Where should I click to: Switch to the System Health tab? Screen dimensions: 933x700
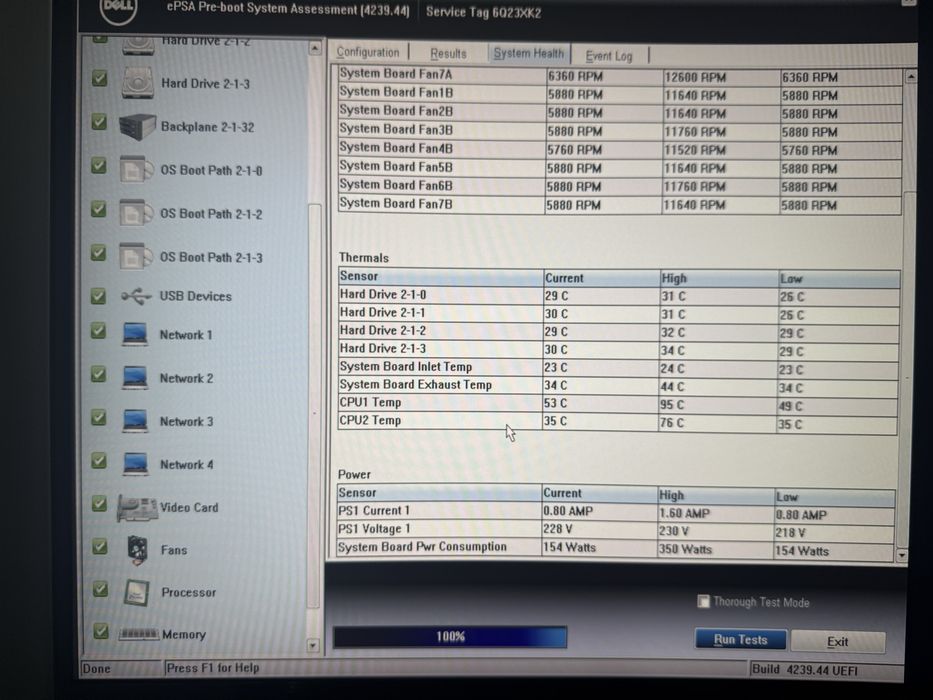click(x=528, y=54)
